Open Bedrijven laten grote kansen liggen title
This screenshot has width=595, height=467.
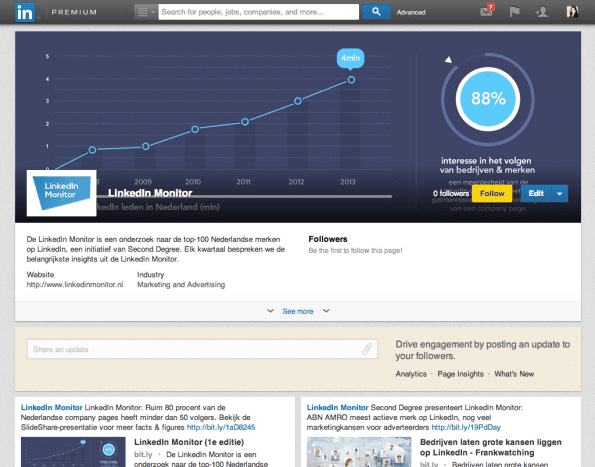click(491, 447)
